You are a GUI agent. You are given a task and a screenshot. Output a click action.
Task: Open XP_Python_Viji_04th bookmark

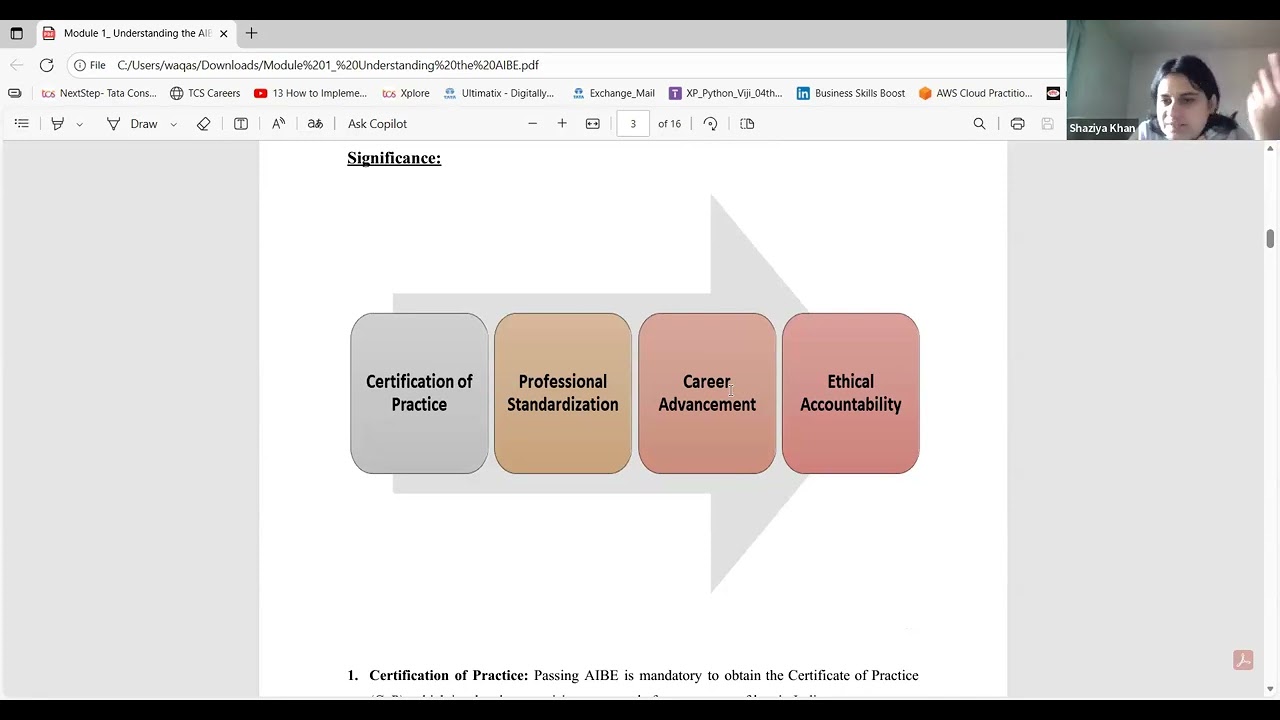(x=725, y=93)
